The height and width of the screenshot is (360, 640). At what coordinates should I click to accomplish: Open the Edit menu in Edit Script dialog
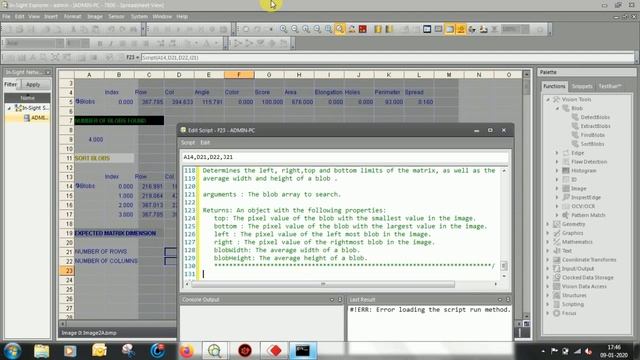coord(205,142)
